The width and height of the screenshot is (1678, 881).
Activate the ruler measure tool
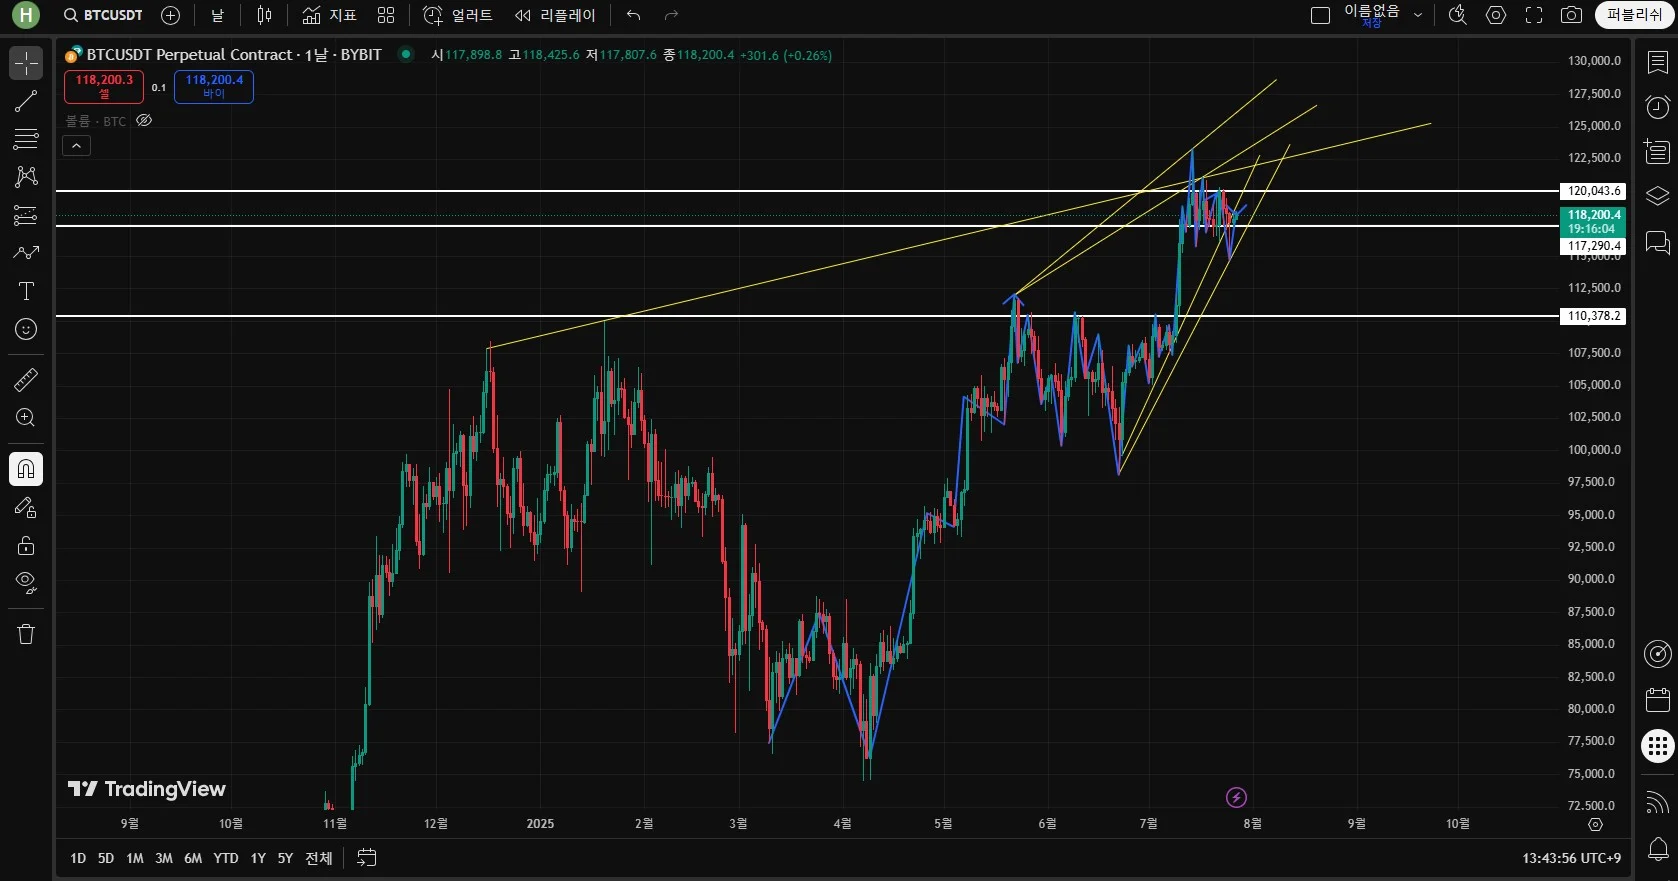(26, 380)
